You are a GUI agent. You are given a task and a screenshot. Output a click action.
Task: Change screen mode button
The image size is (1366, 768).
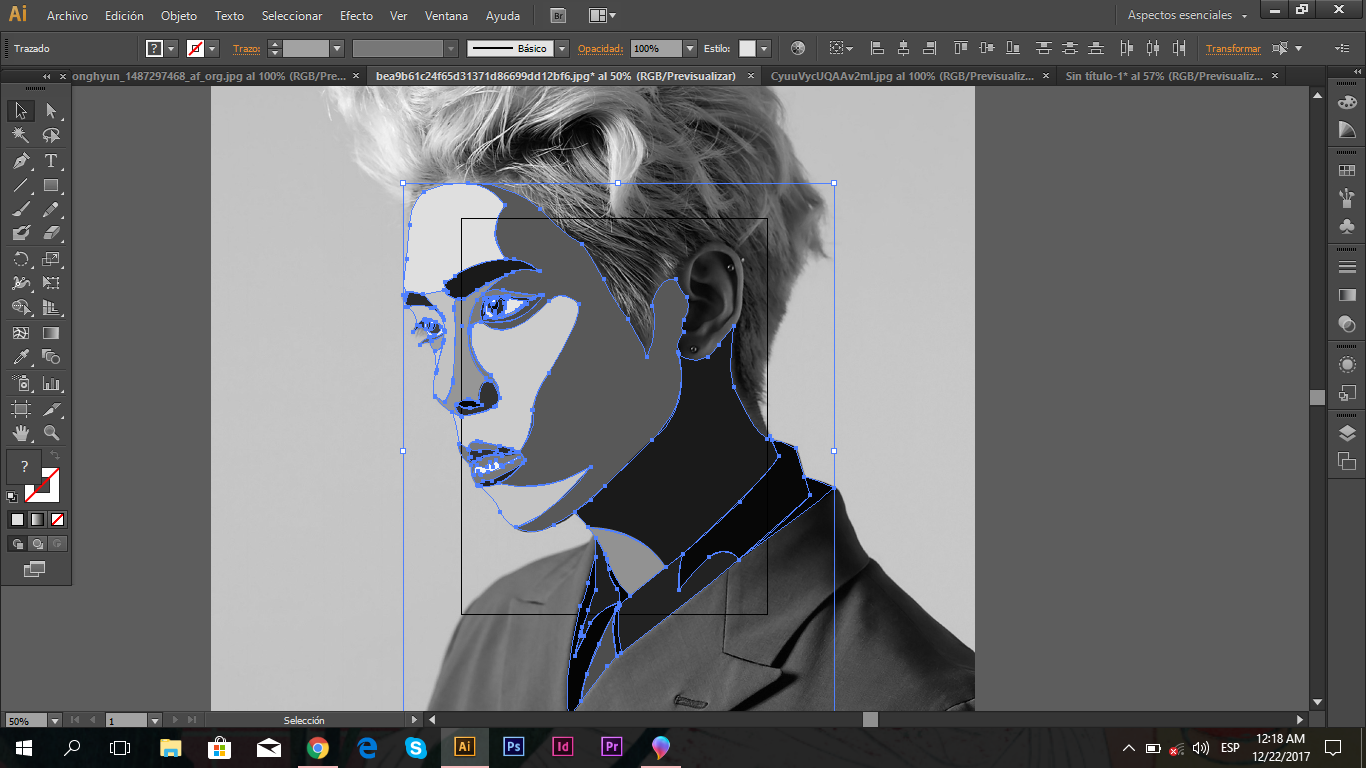(x=35, y=569)
